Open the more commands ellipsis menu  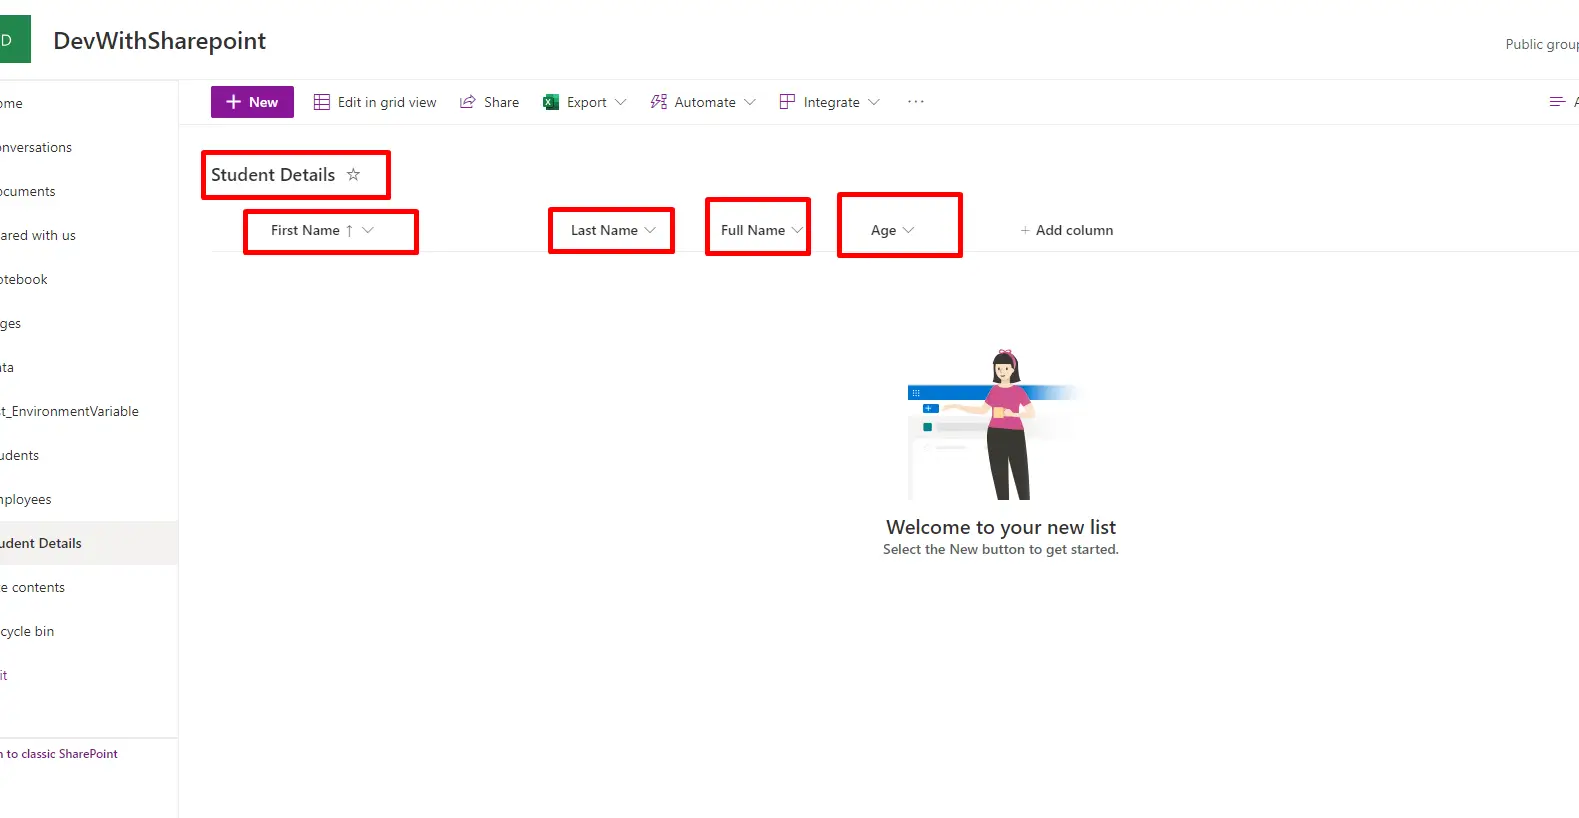coord(915,102)
